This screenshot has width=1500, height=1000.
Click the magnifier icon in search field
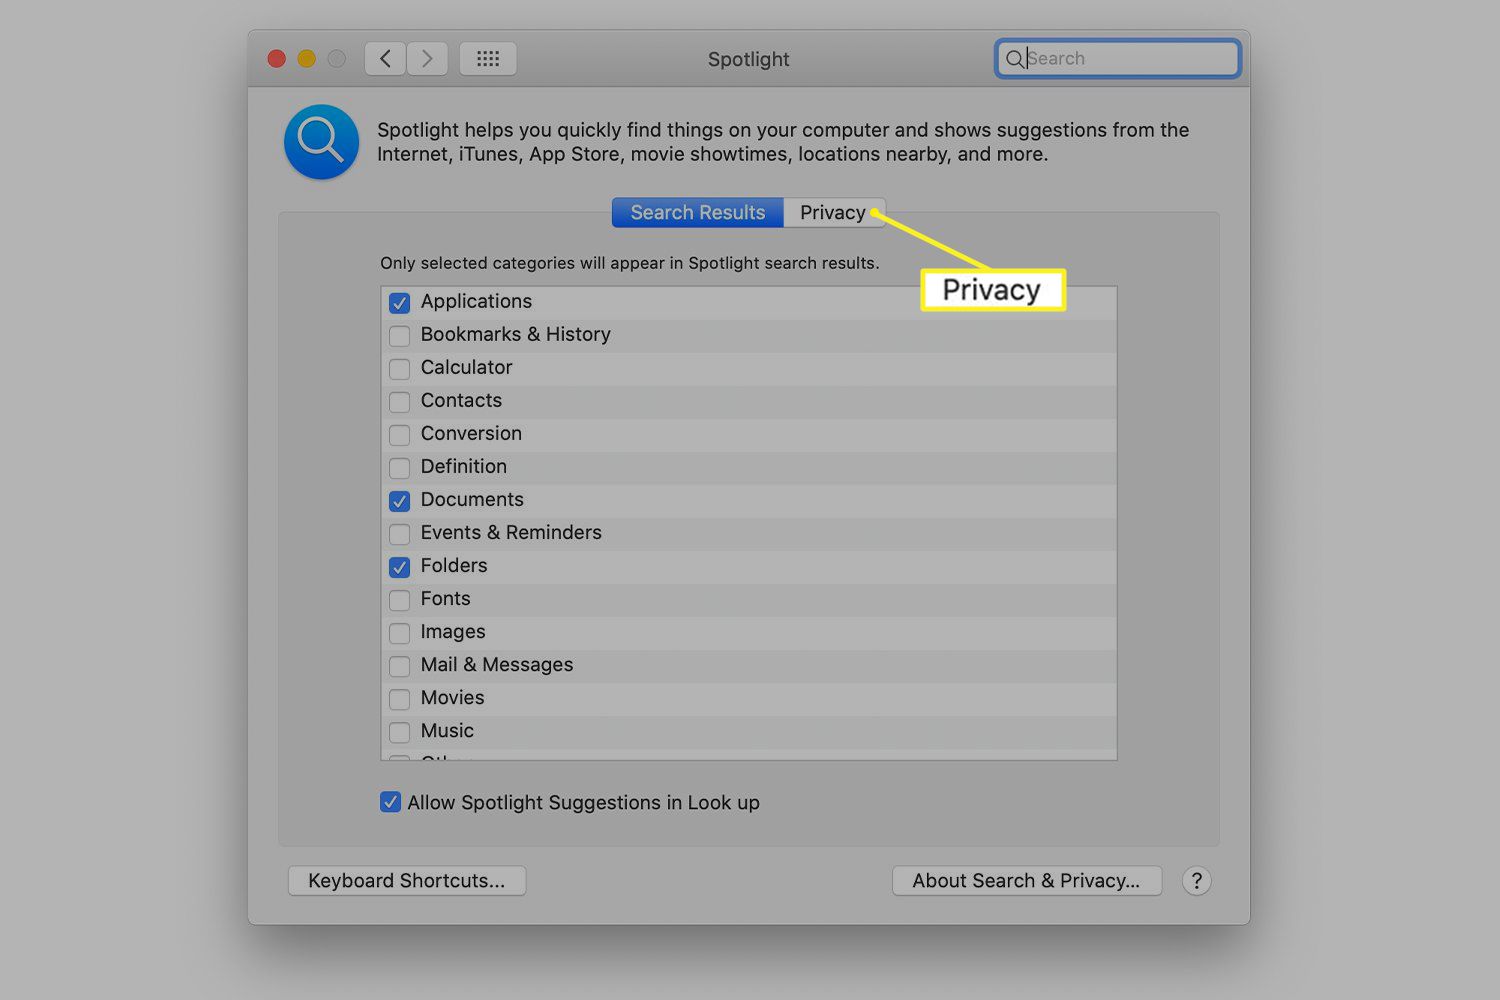(x=1014, y=59)
